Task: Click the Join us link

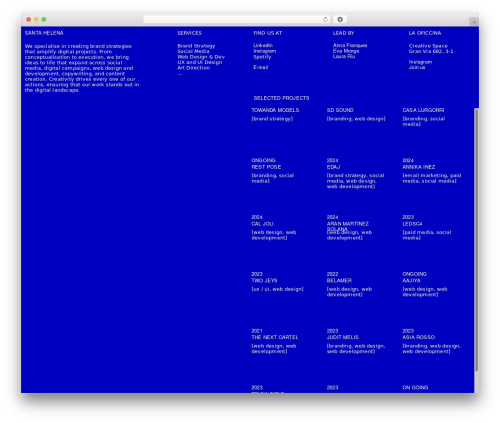Action: (x=417, y=67)
